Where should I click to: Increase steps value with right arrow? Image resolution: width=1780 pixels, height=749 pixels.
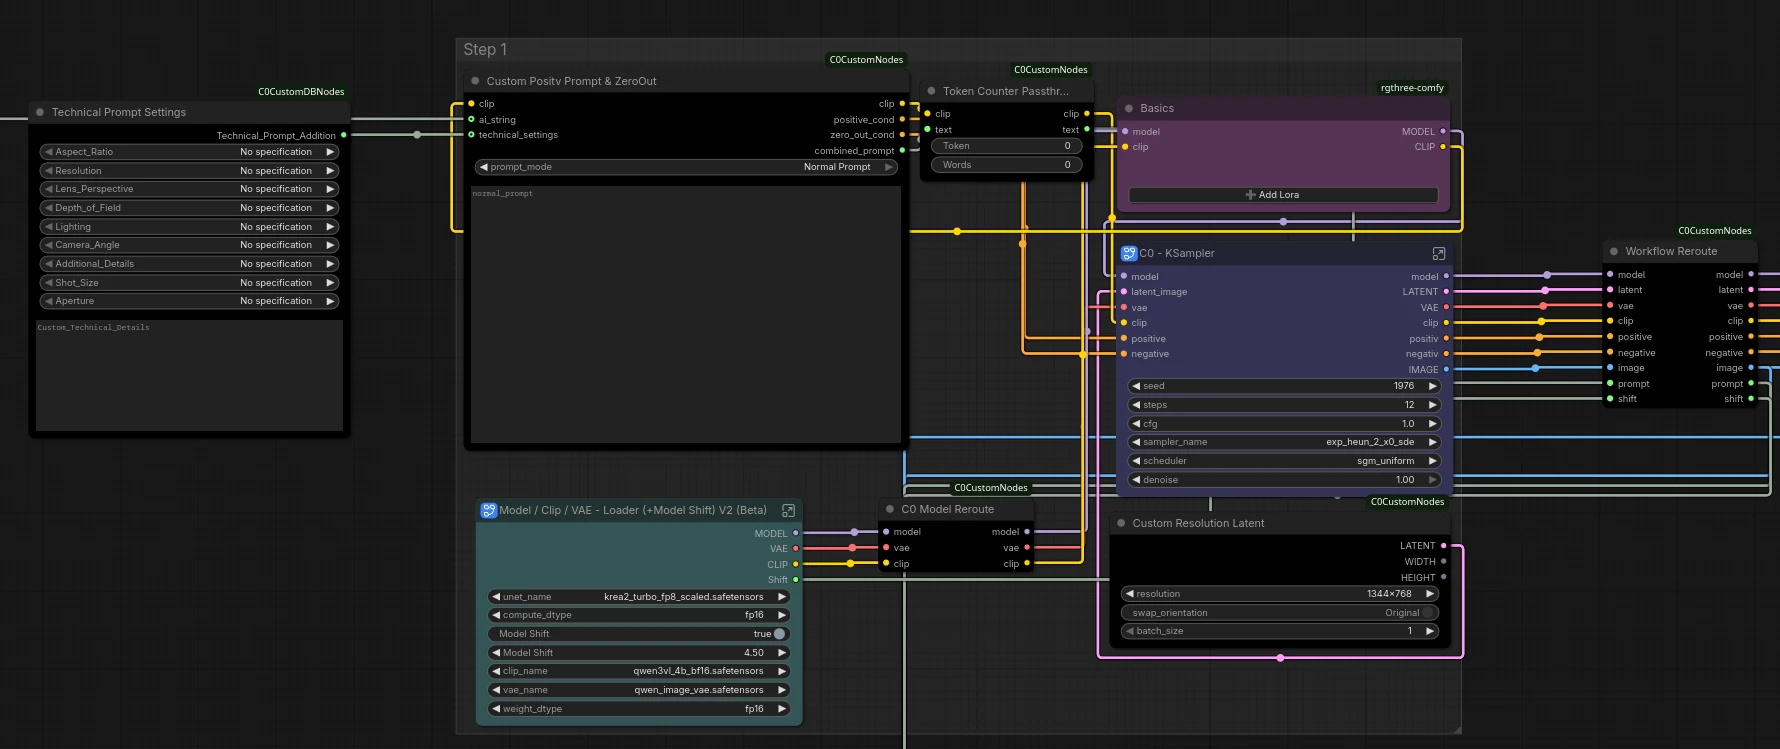click(1432, 405)
